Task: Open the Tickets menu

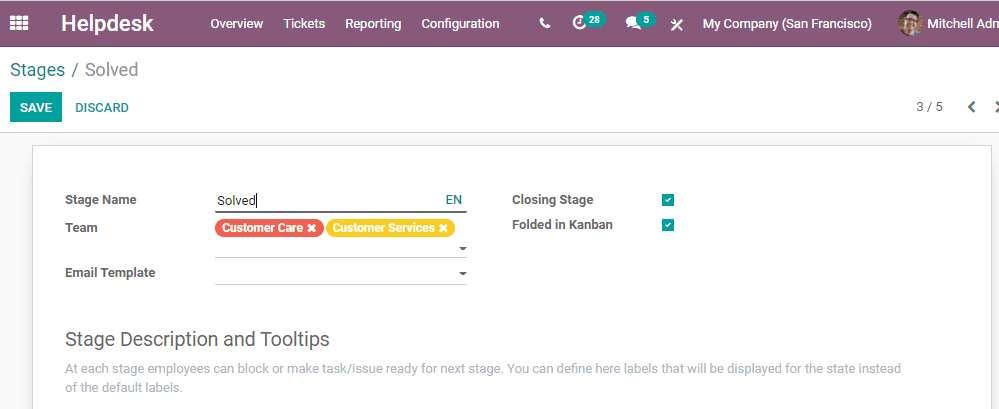Action: 304,24
